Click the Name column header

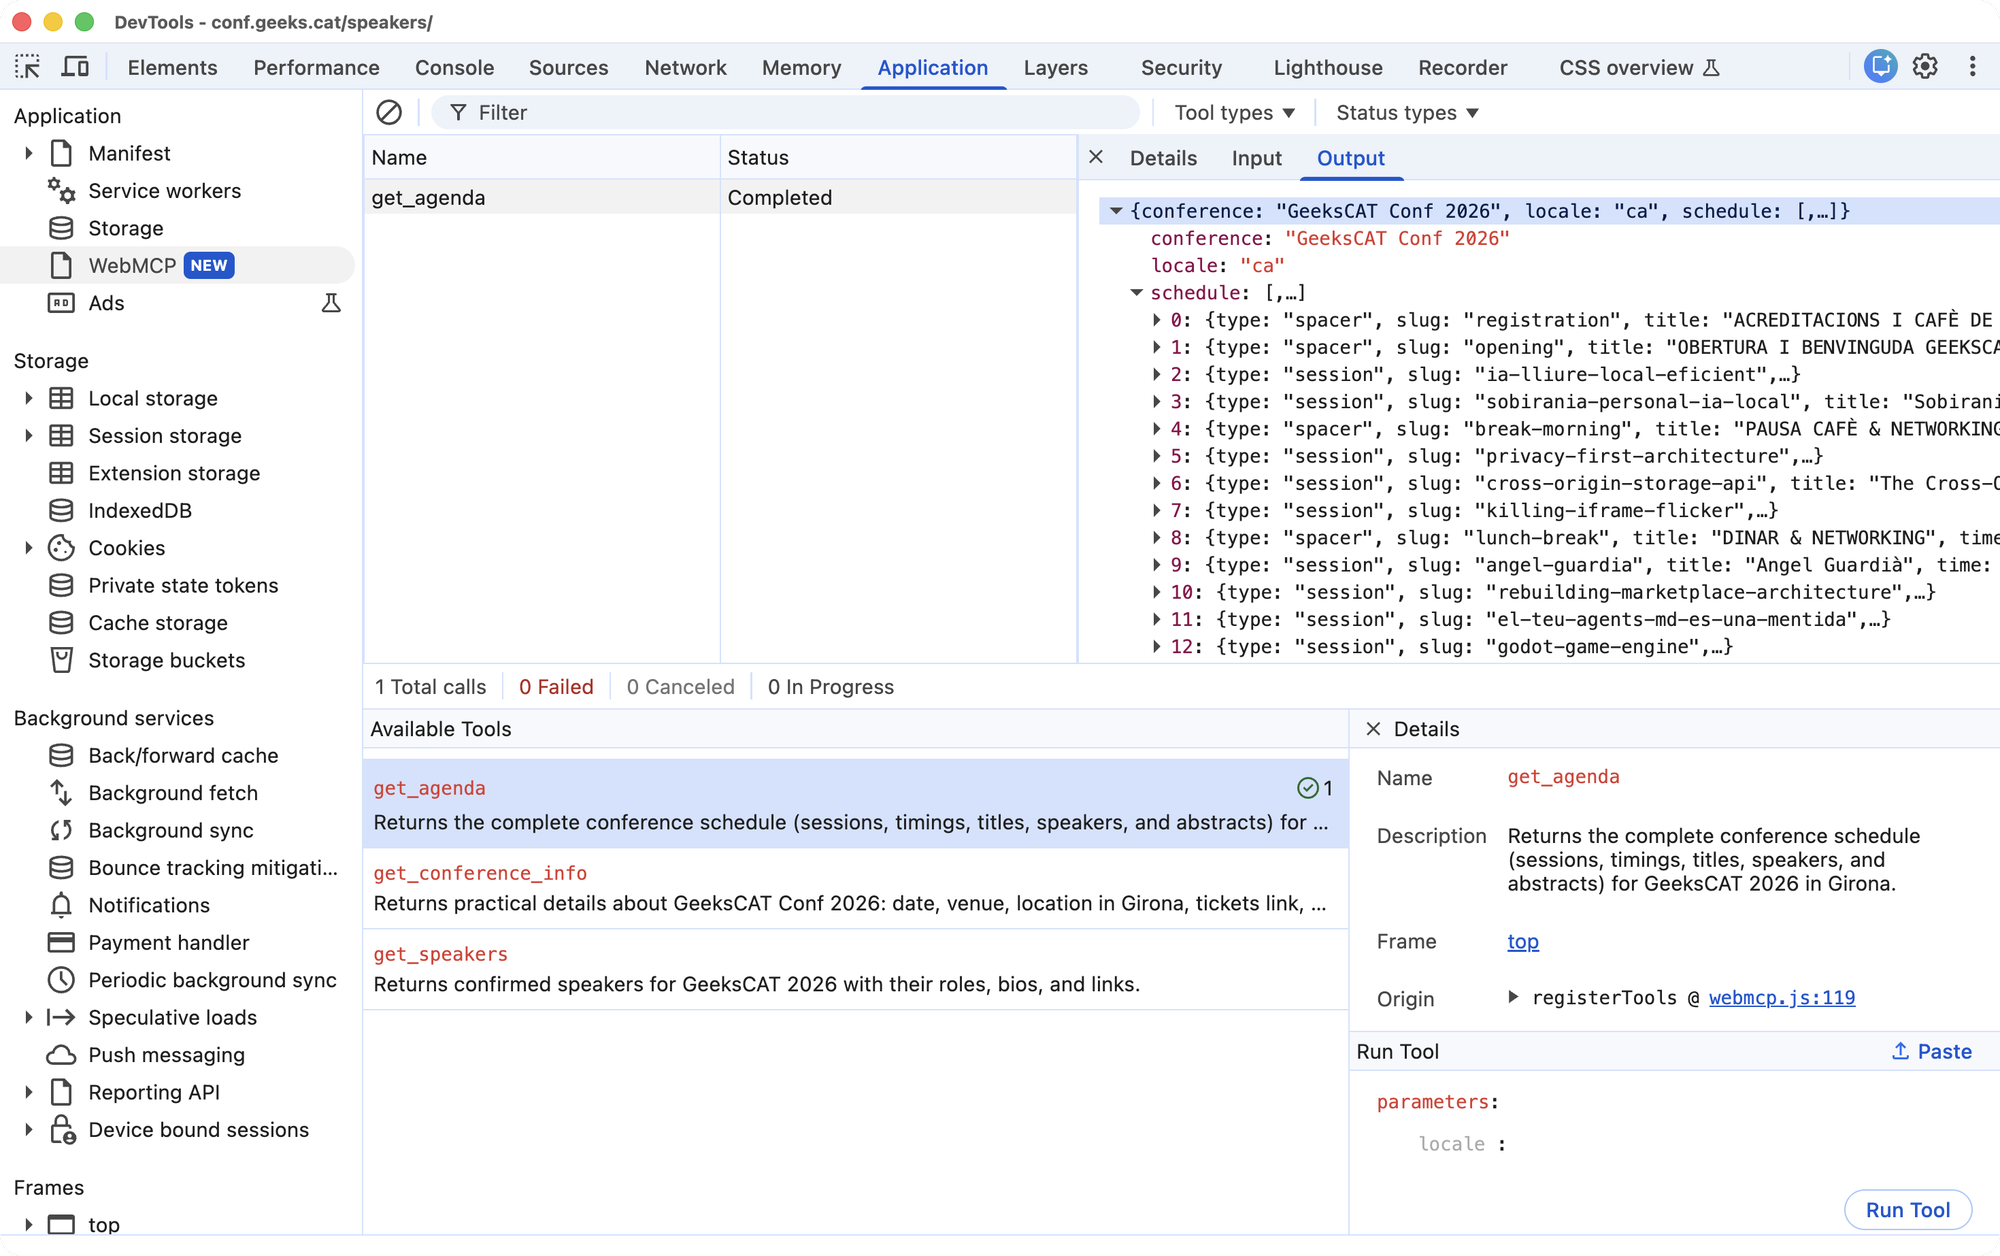click(x=542, y=157)
